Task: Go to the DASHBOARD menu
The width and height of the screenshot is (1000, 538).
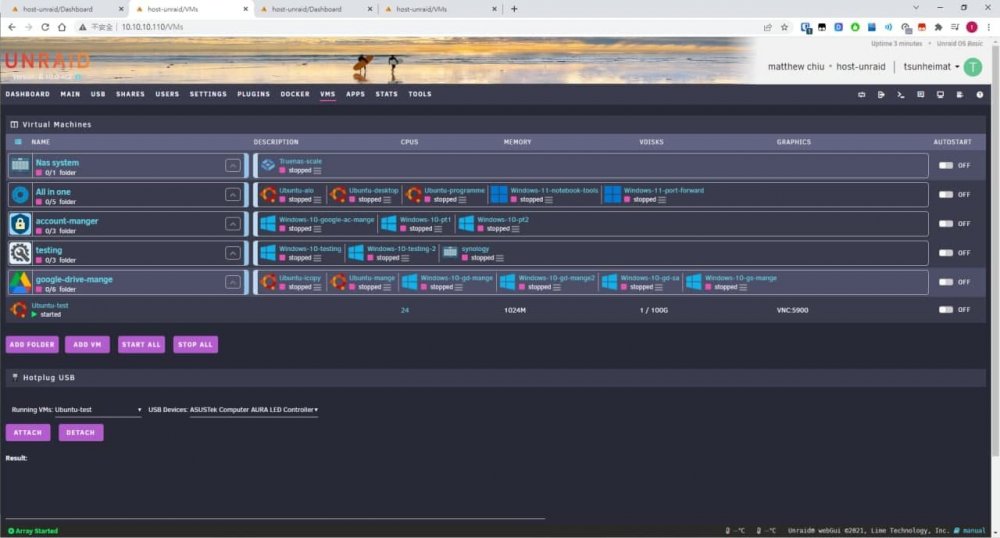Action: click(x=27, y=94)
